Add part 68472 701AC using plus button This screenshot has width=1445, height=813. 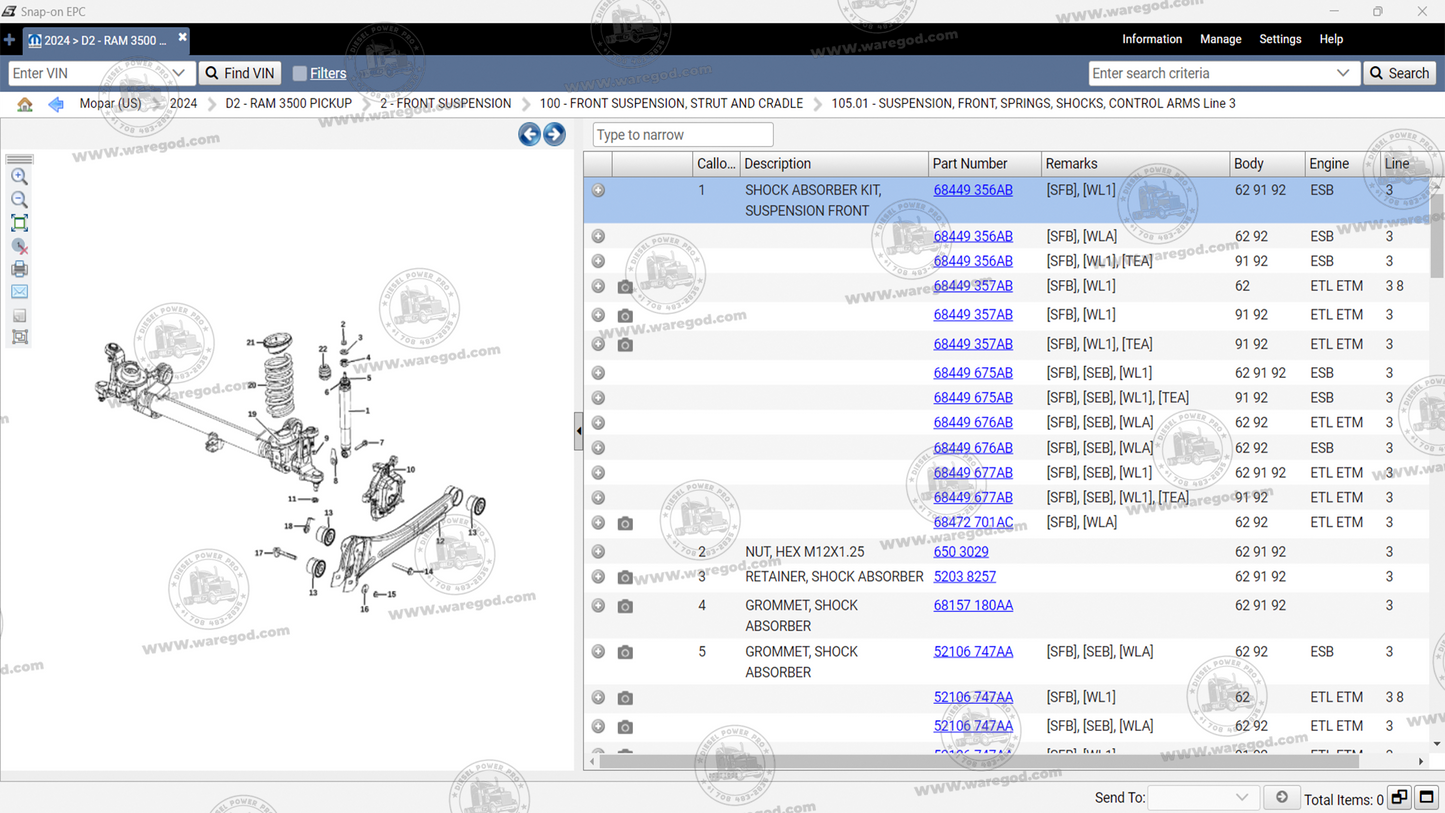coord(598,523)
